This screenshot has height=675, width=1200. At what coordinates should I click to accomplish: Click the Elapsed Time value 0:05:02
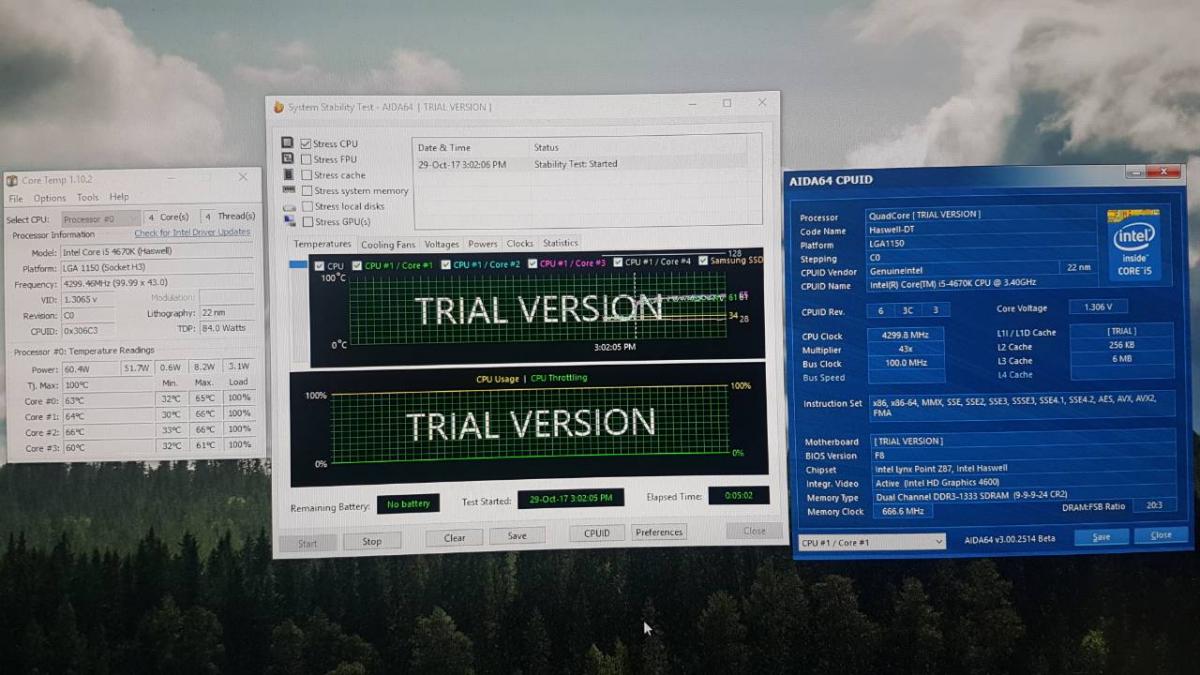point(739,495)
